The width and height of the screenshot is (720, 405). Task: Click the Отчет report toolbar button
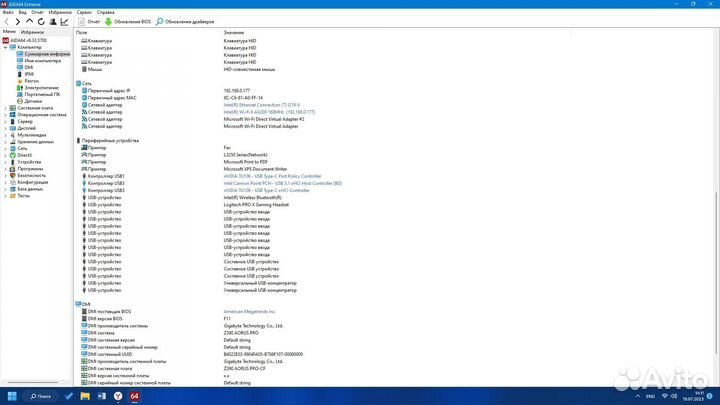(x=89, y=22)
